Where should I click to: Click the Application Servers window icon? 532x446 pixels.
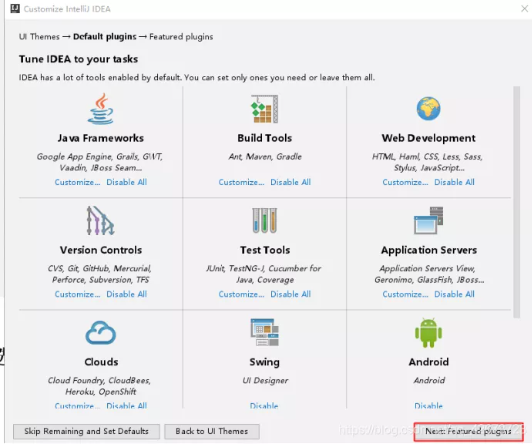click(429, 220)
